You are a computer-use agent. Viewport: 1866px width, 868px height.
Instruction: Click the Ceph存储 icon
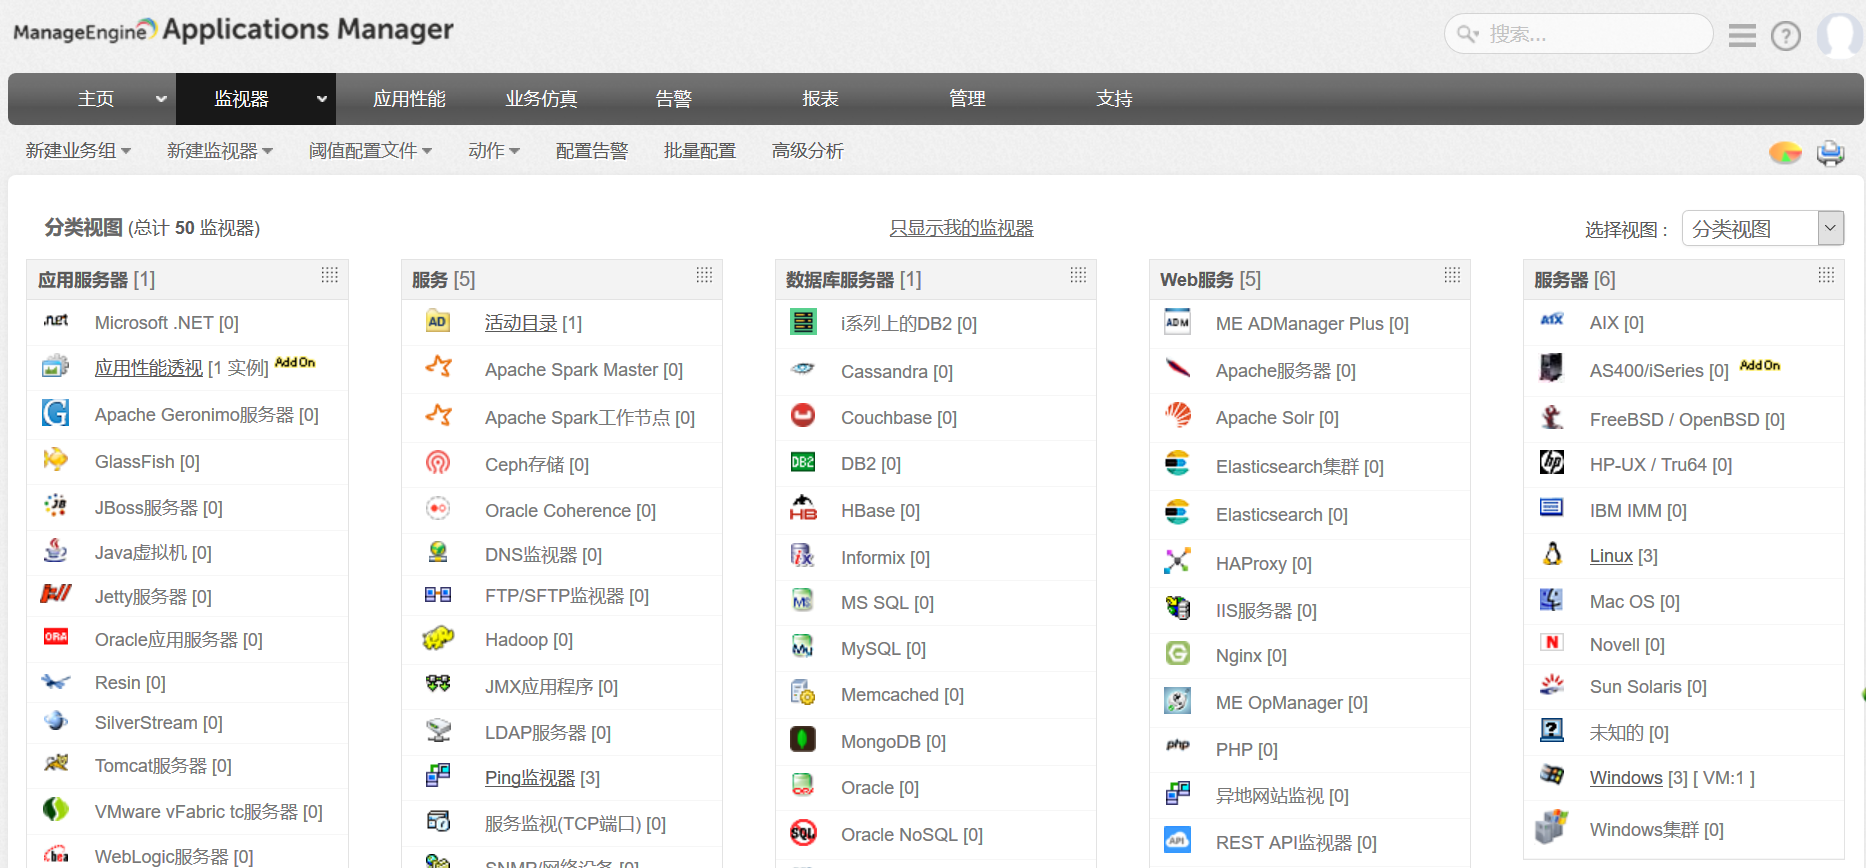(438, 462)
